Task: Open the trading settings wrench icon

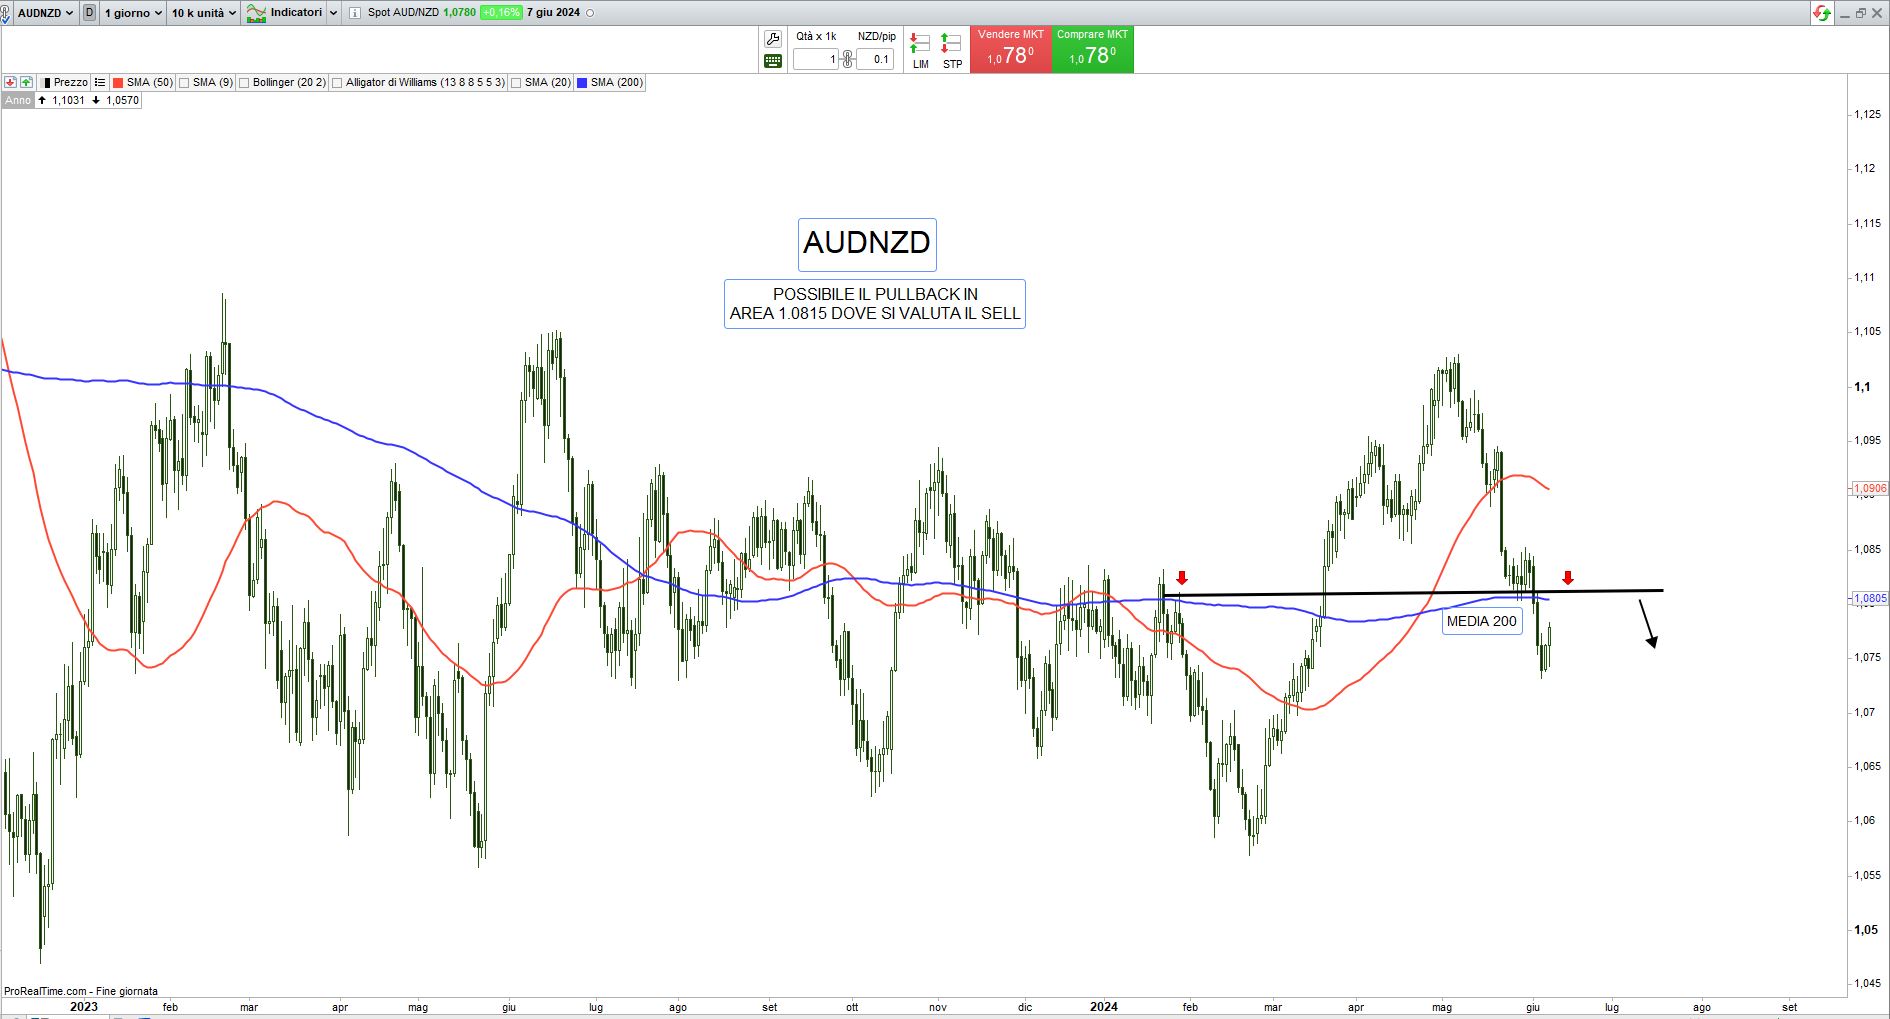Action: [x=772, y=39]
